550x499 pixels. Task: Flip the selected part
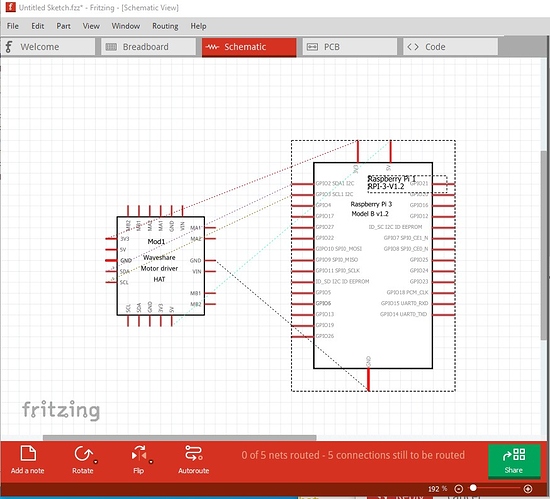coord(139,459)
